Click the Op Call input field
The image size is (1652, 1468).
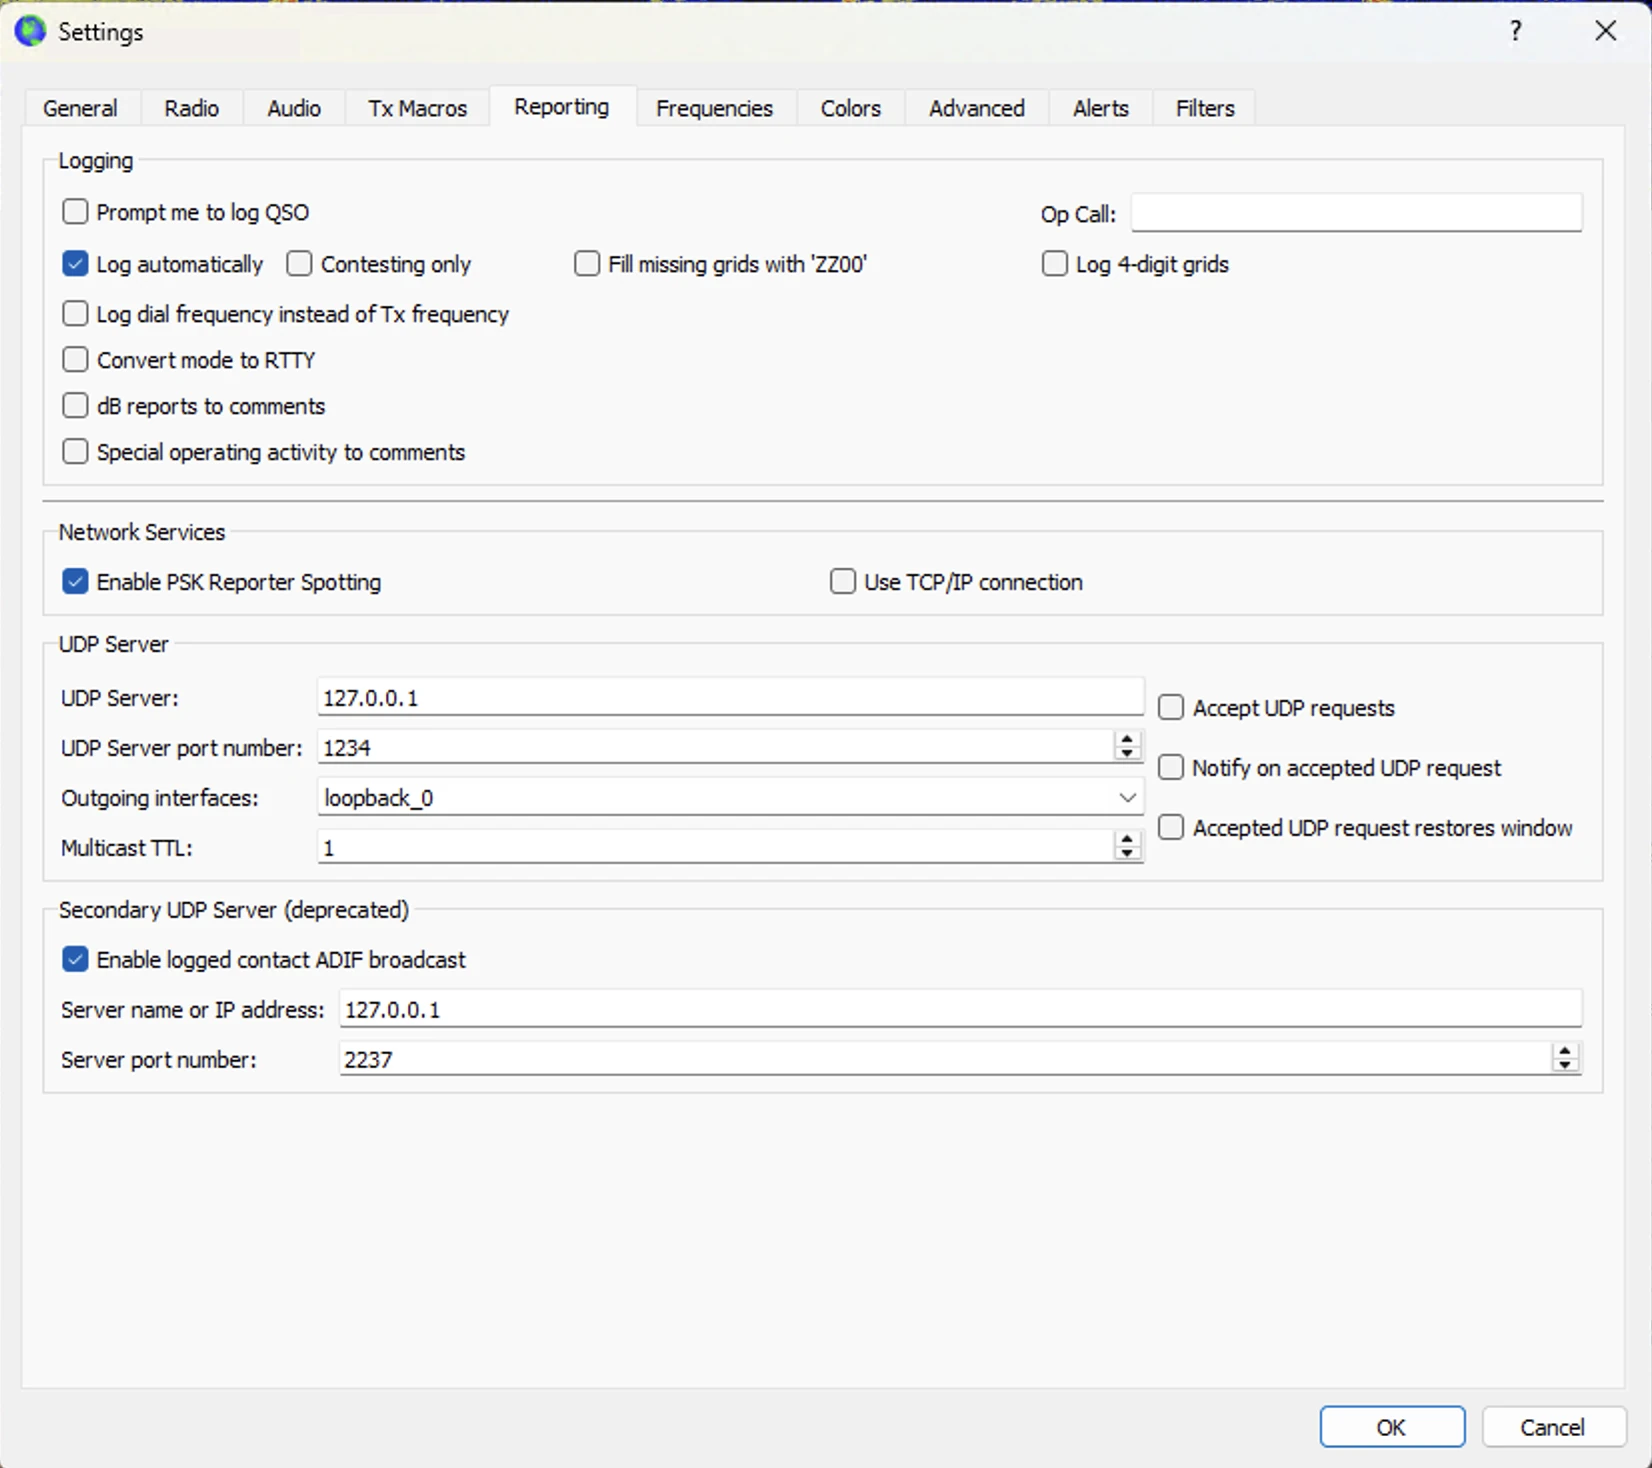pos(1357,213)
